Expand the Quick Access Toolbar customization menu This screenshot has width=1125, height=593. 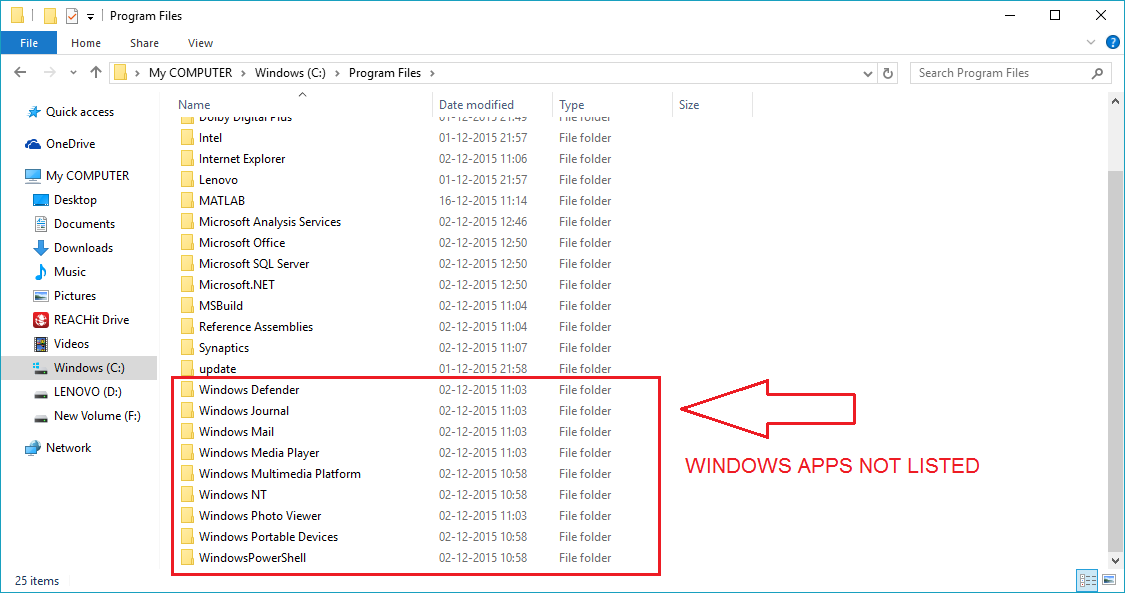coord(89,15)
